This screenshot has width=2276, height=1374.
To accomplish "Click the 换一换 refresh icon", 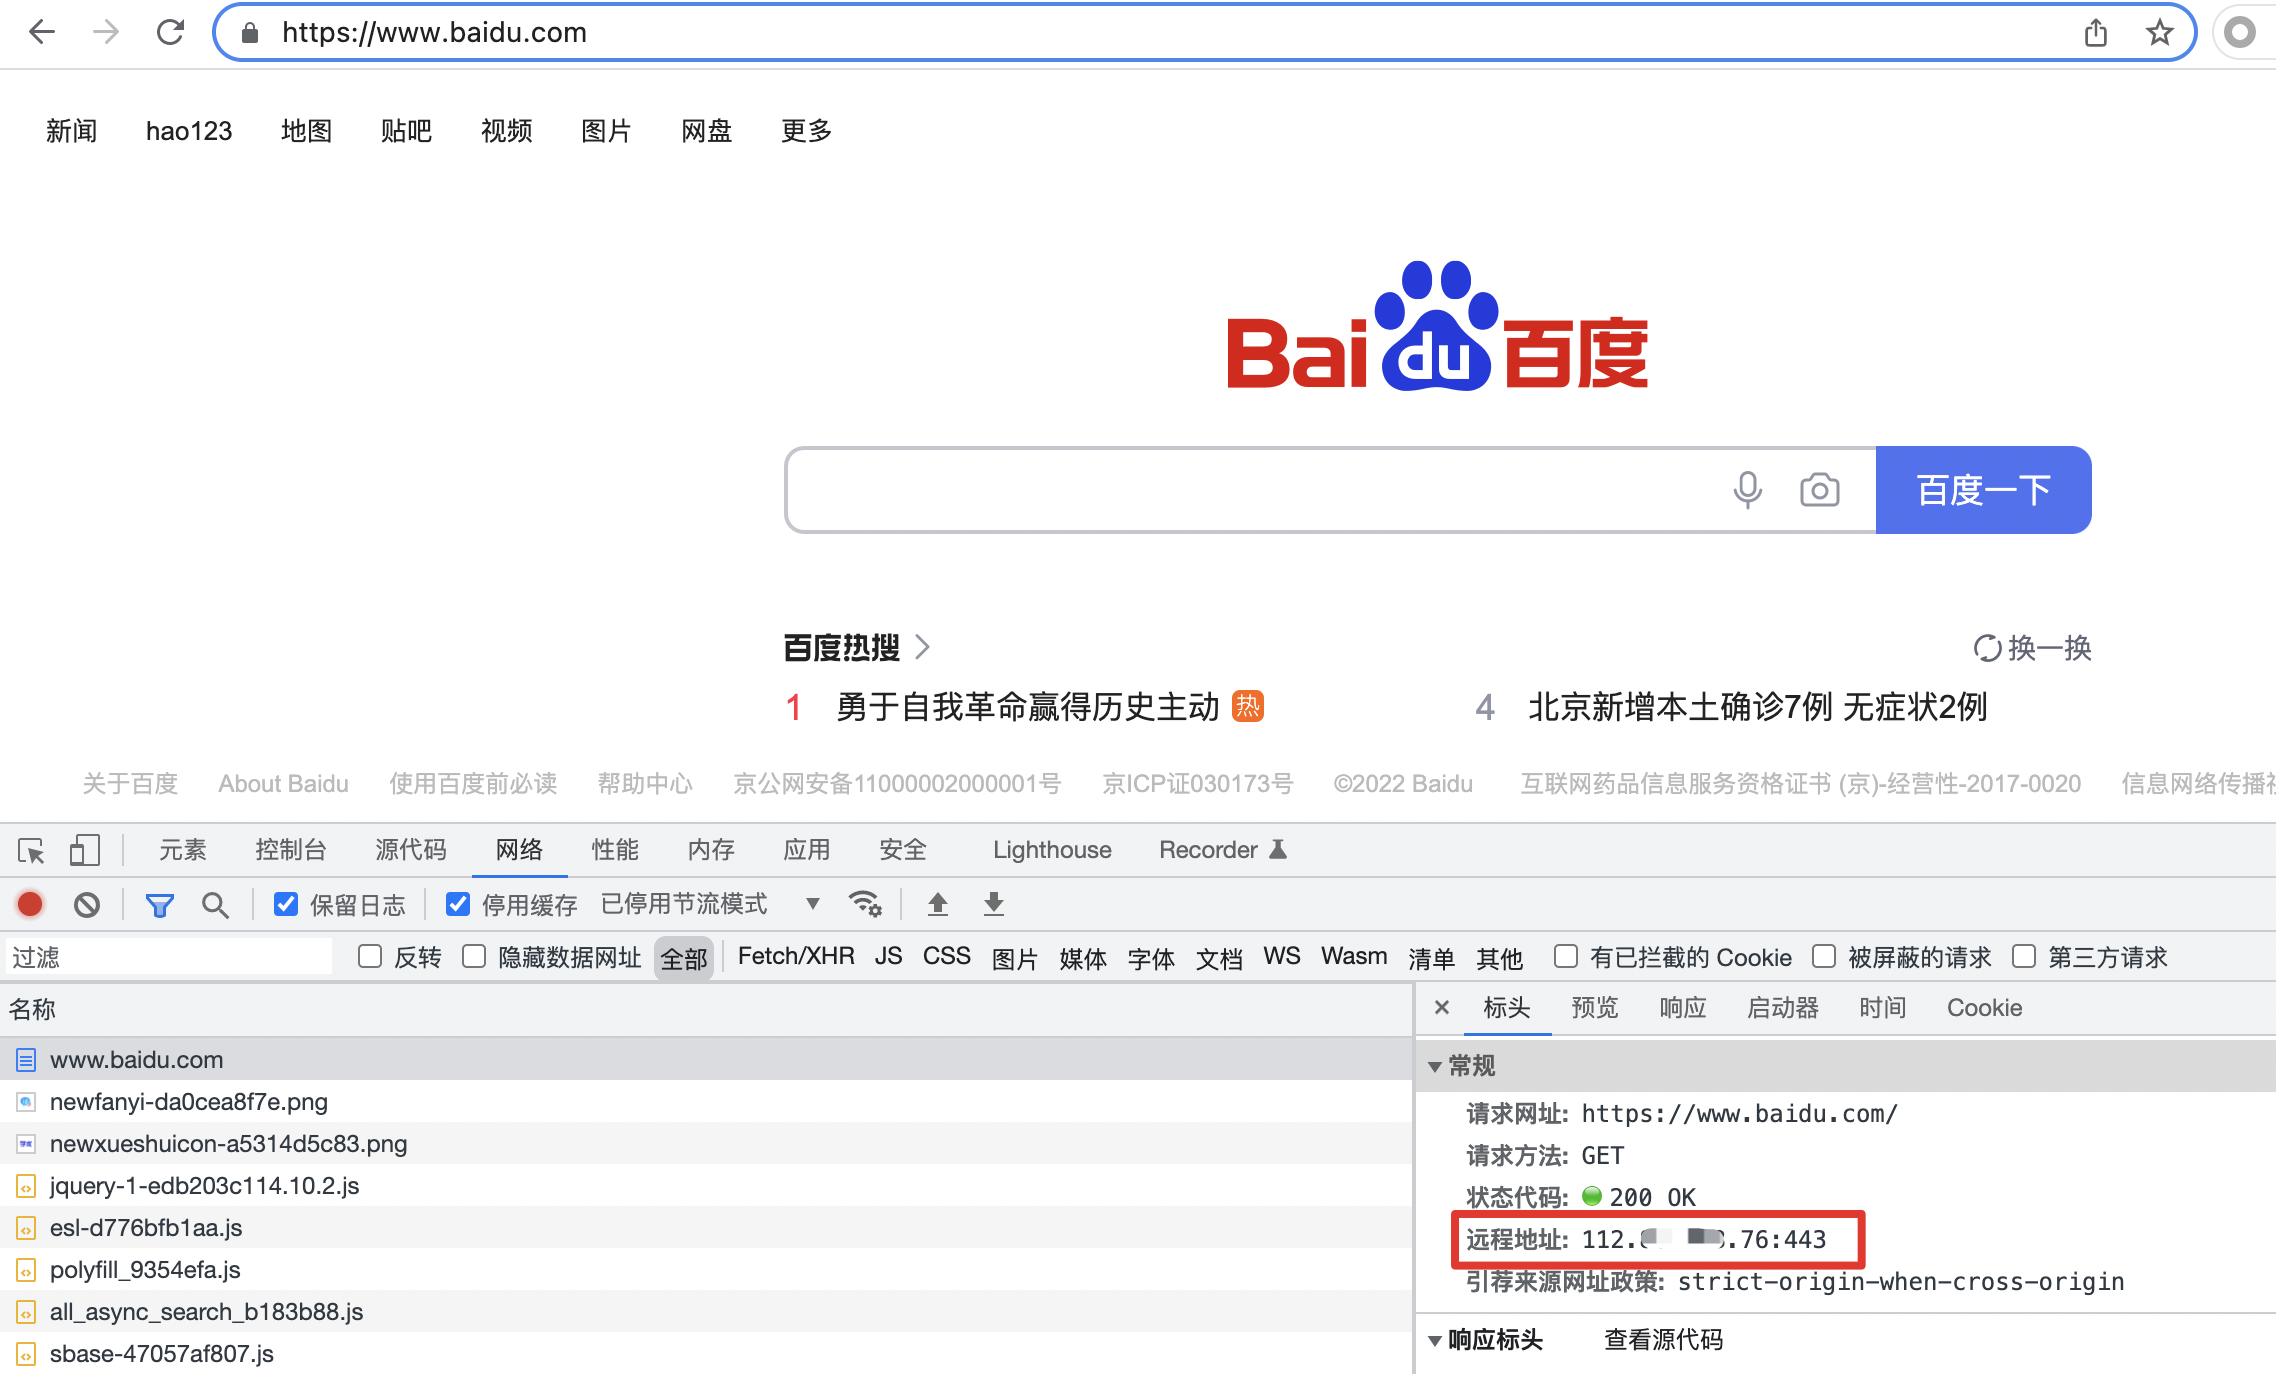I will tap(1987, 648).
